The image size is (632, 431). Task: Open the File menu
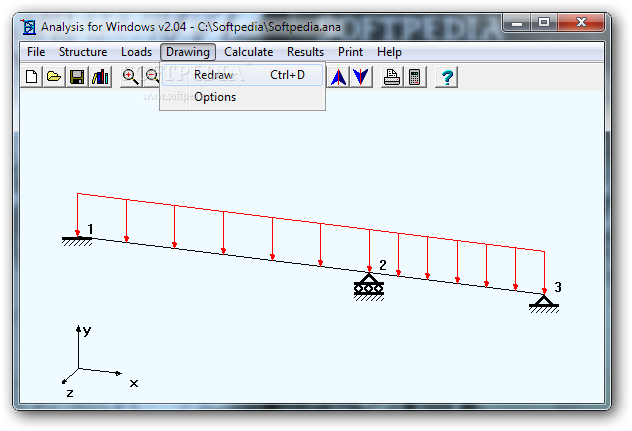tap(36, 52)
